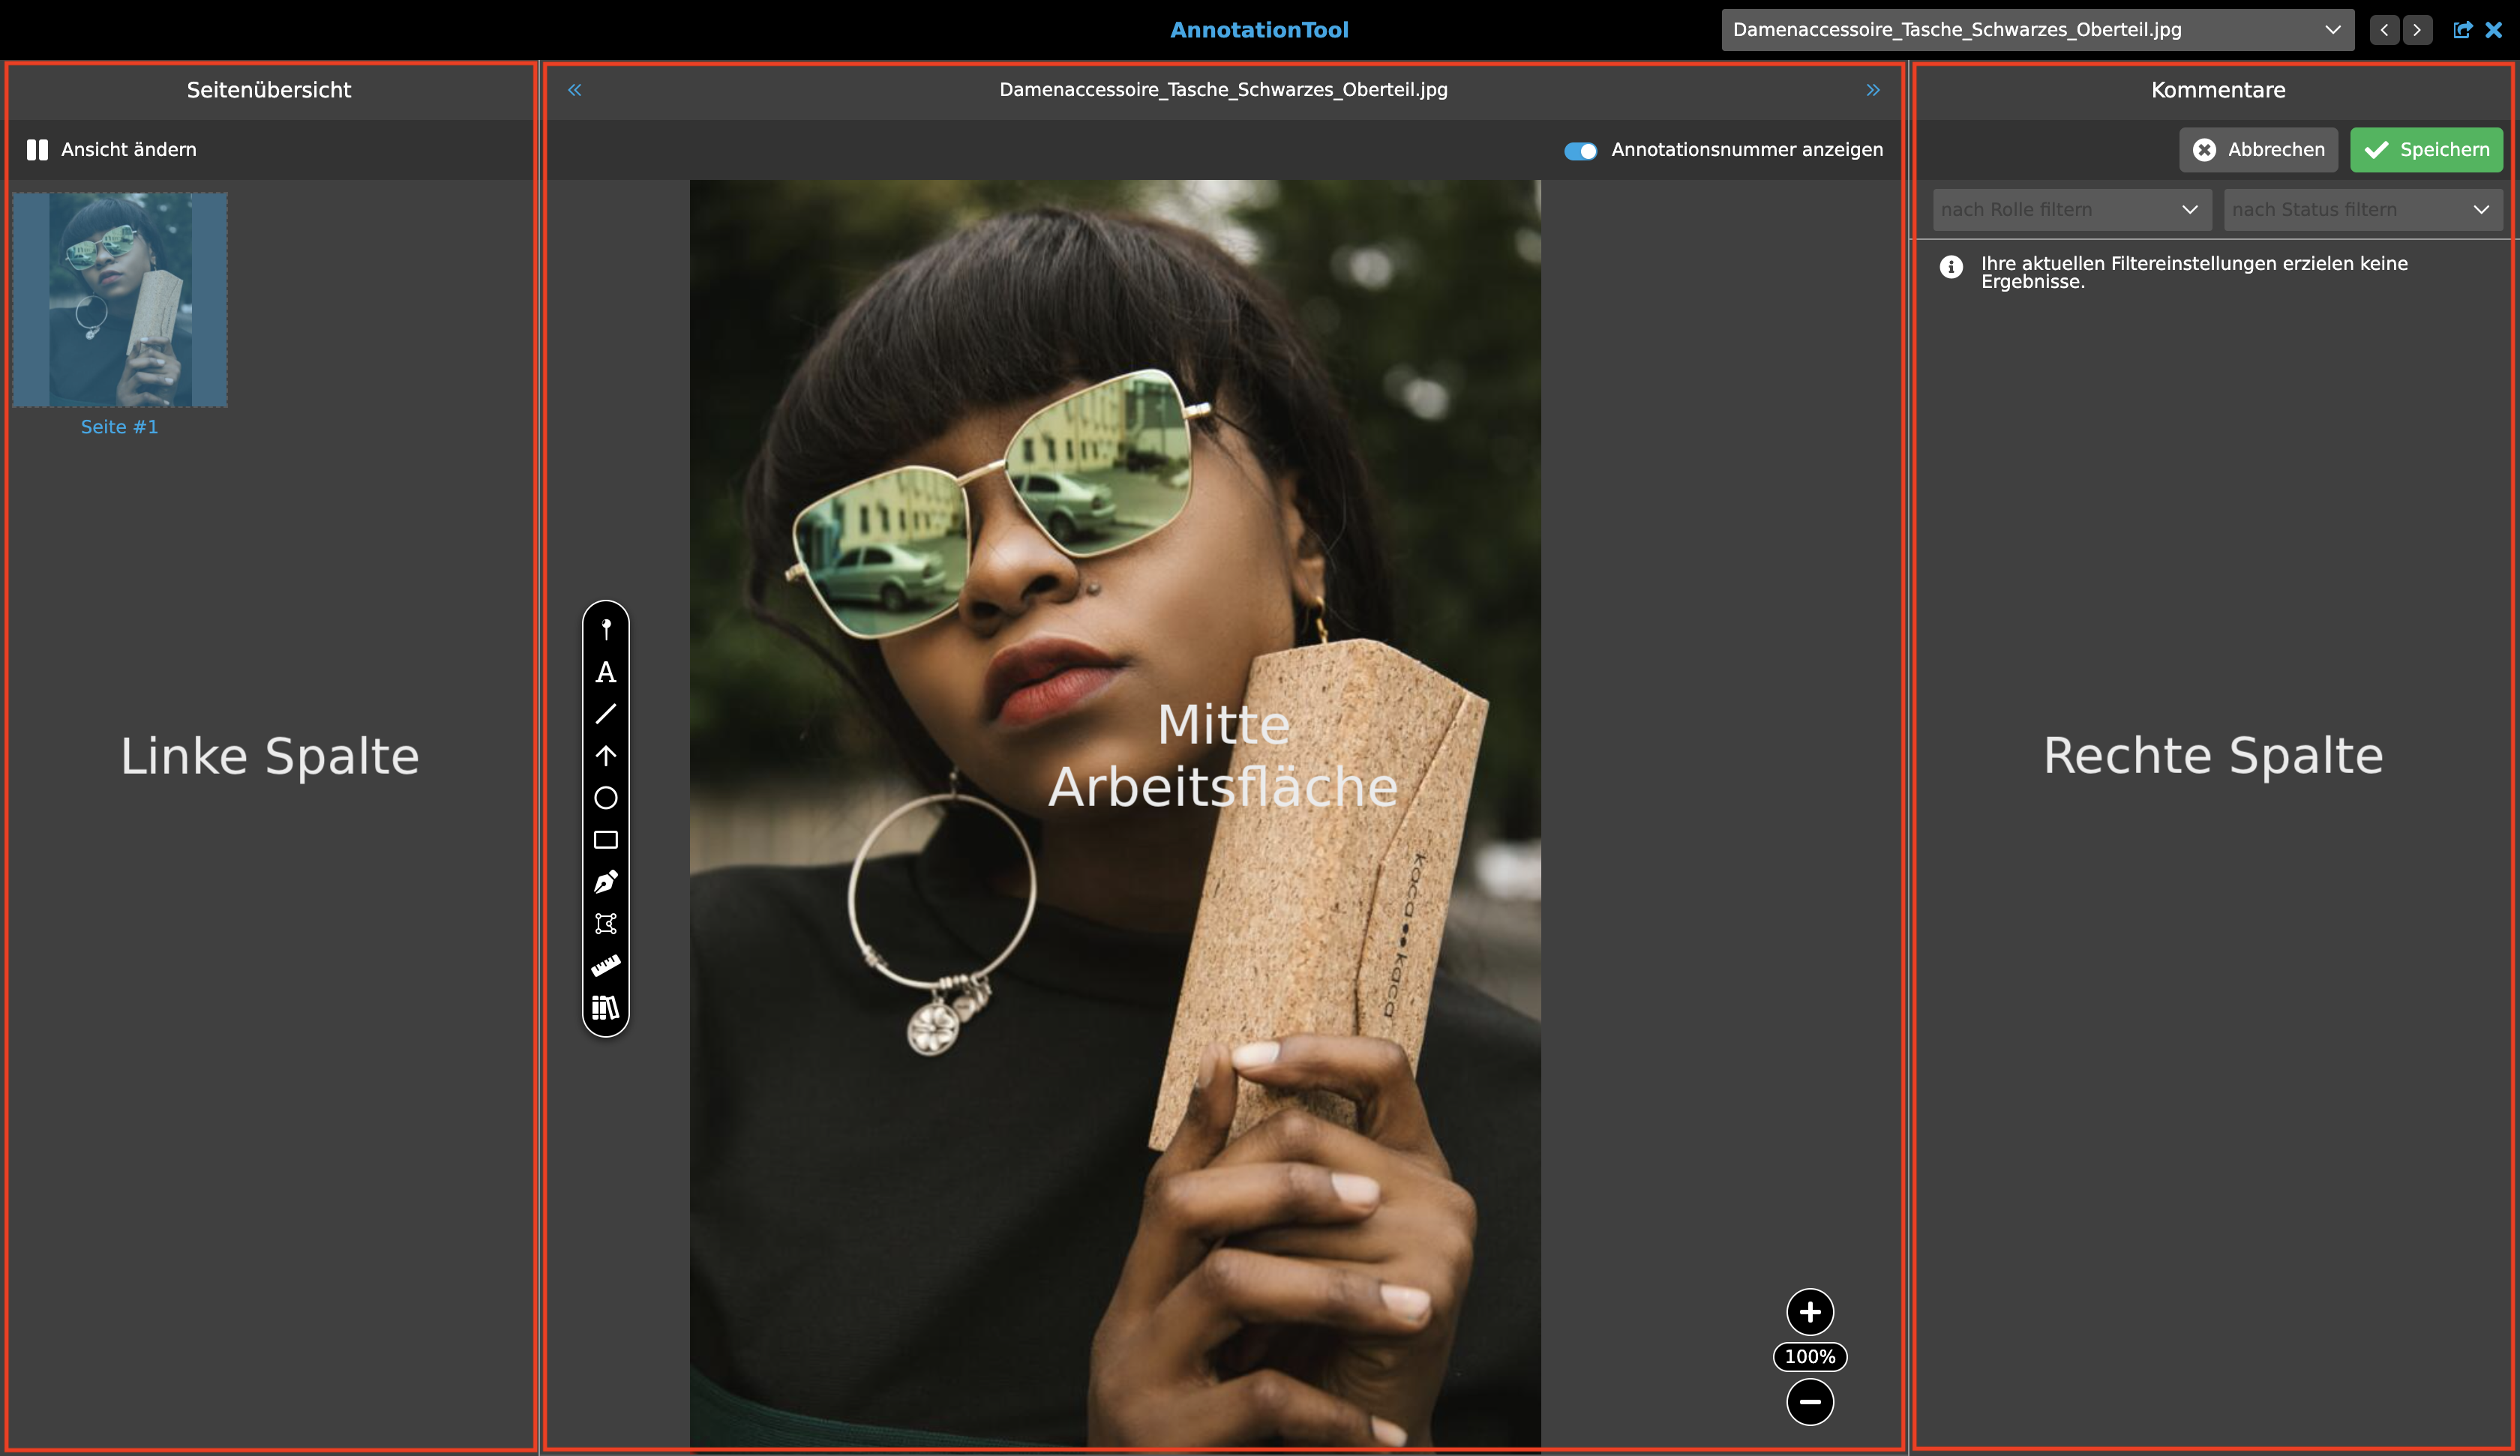Pick the straight line drawing tool
This screenshot has height=1456, width=2520.
605,714
